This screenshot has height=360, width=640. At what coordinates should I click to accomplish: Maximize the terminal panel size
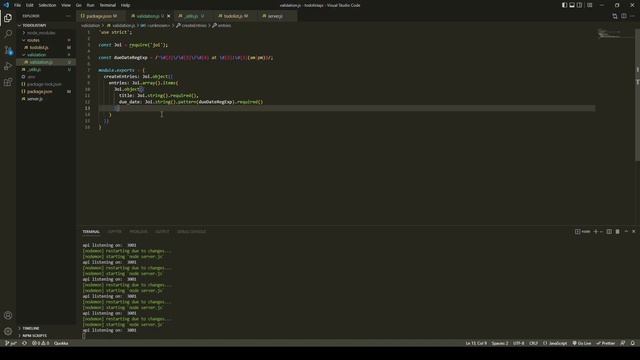(x=626, y=231)
